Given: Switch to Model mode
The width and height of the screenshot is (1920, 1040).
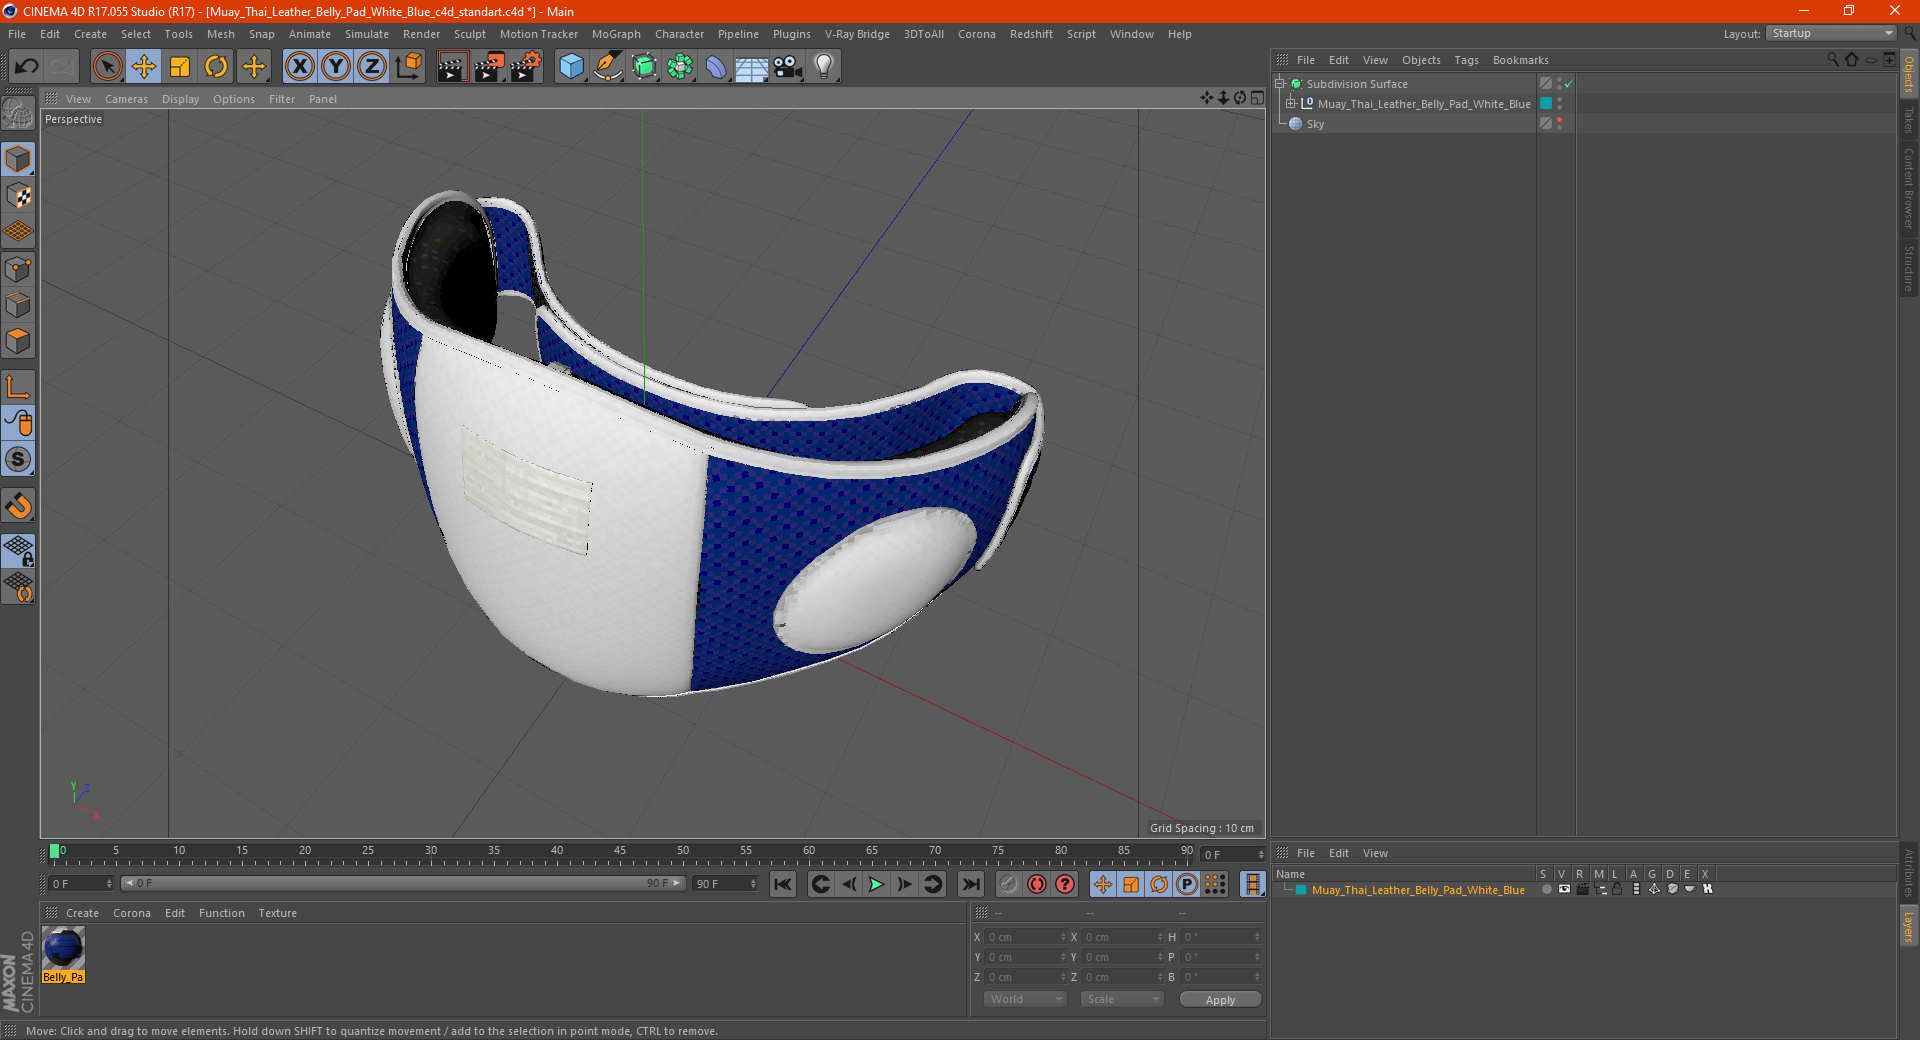Looking at the screenshot, I should point(18,160).
